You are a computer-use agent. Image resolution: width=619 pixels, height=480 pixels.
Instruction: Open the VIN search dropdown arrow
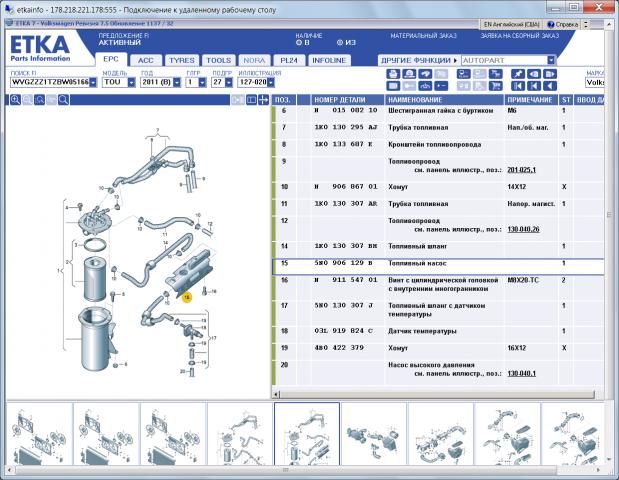(x=93, y=82)
